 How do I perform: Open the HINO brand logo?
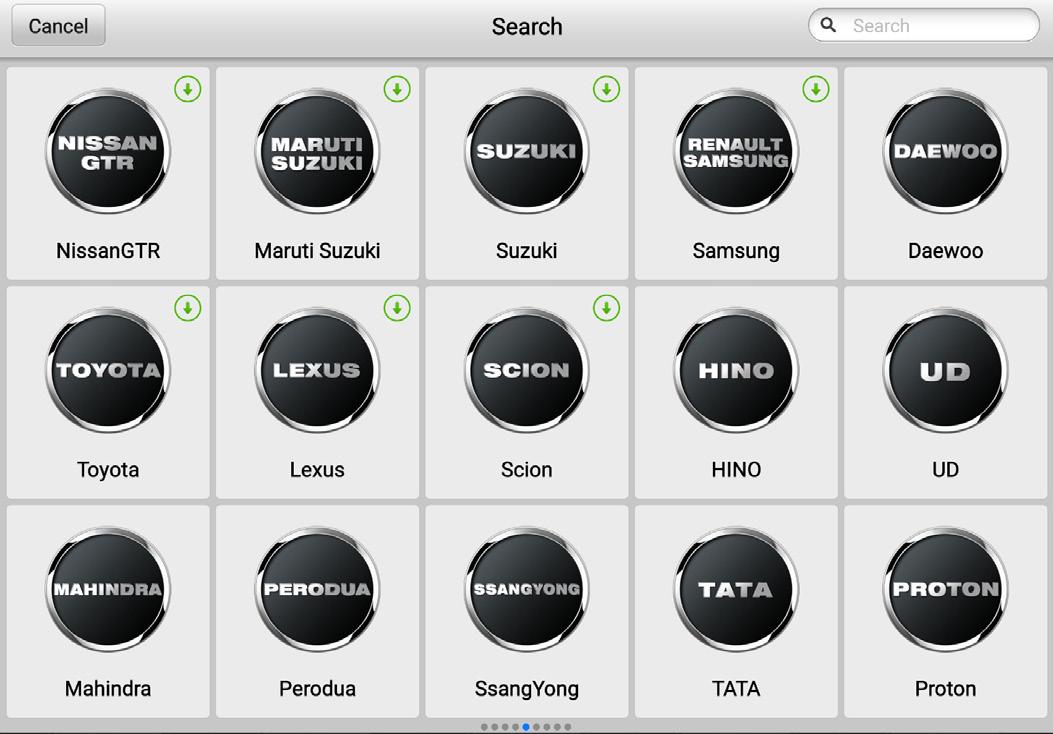coord(736,370)
